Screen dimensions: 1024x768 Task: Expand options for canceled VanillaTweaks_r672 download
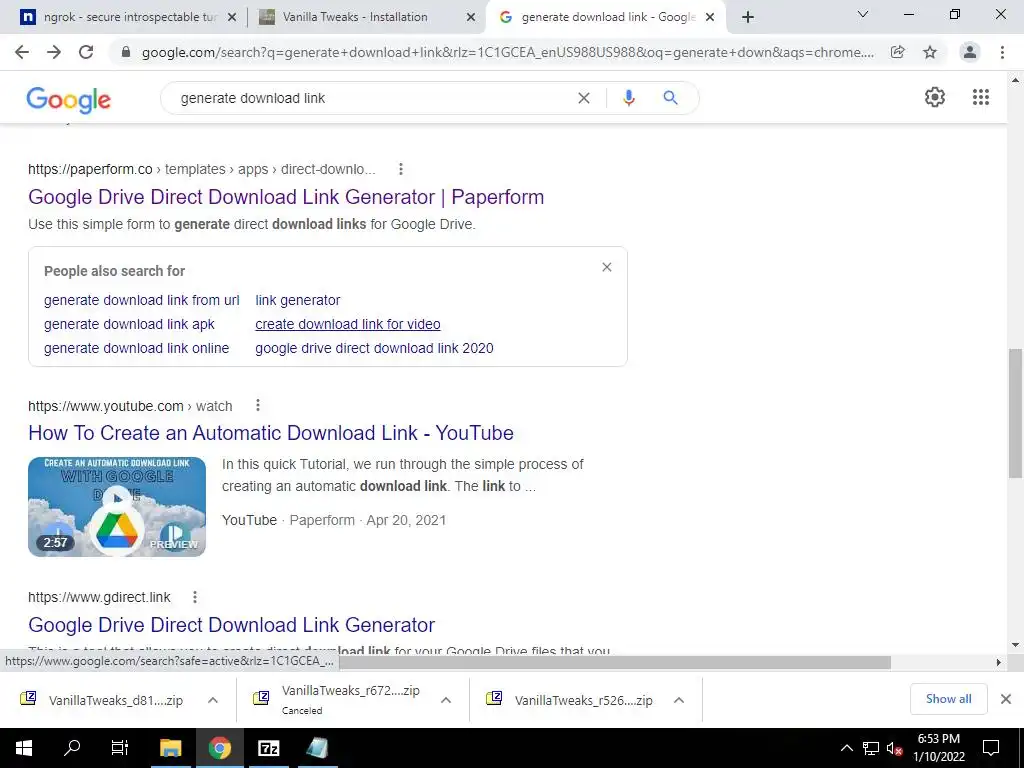[x=446, y=700]
